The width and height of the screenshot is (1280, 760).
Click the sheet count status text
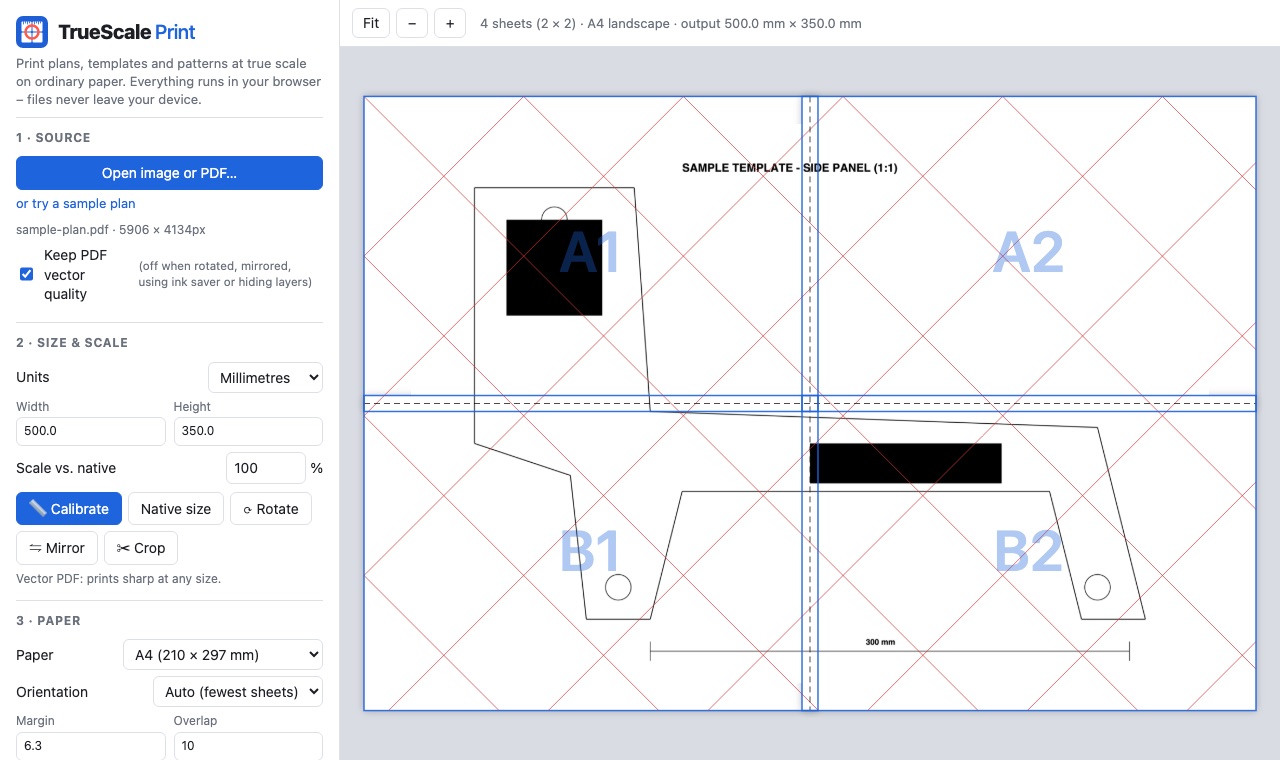[x=670, y=23]
